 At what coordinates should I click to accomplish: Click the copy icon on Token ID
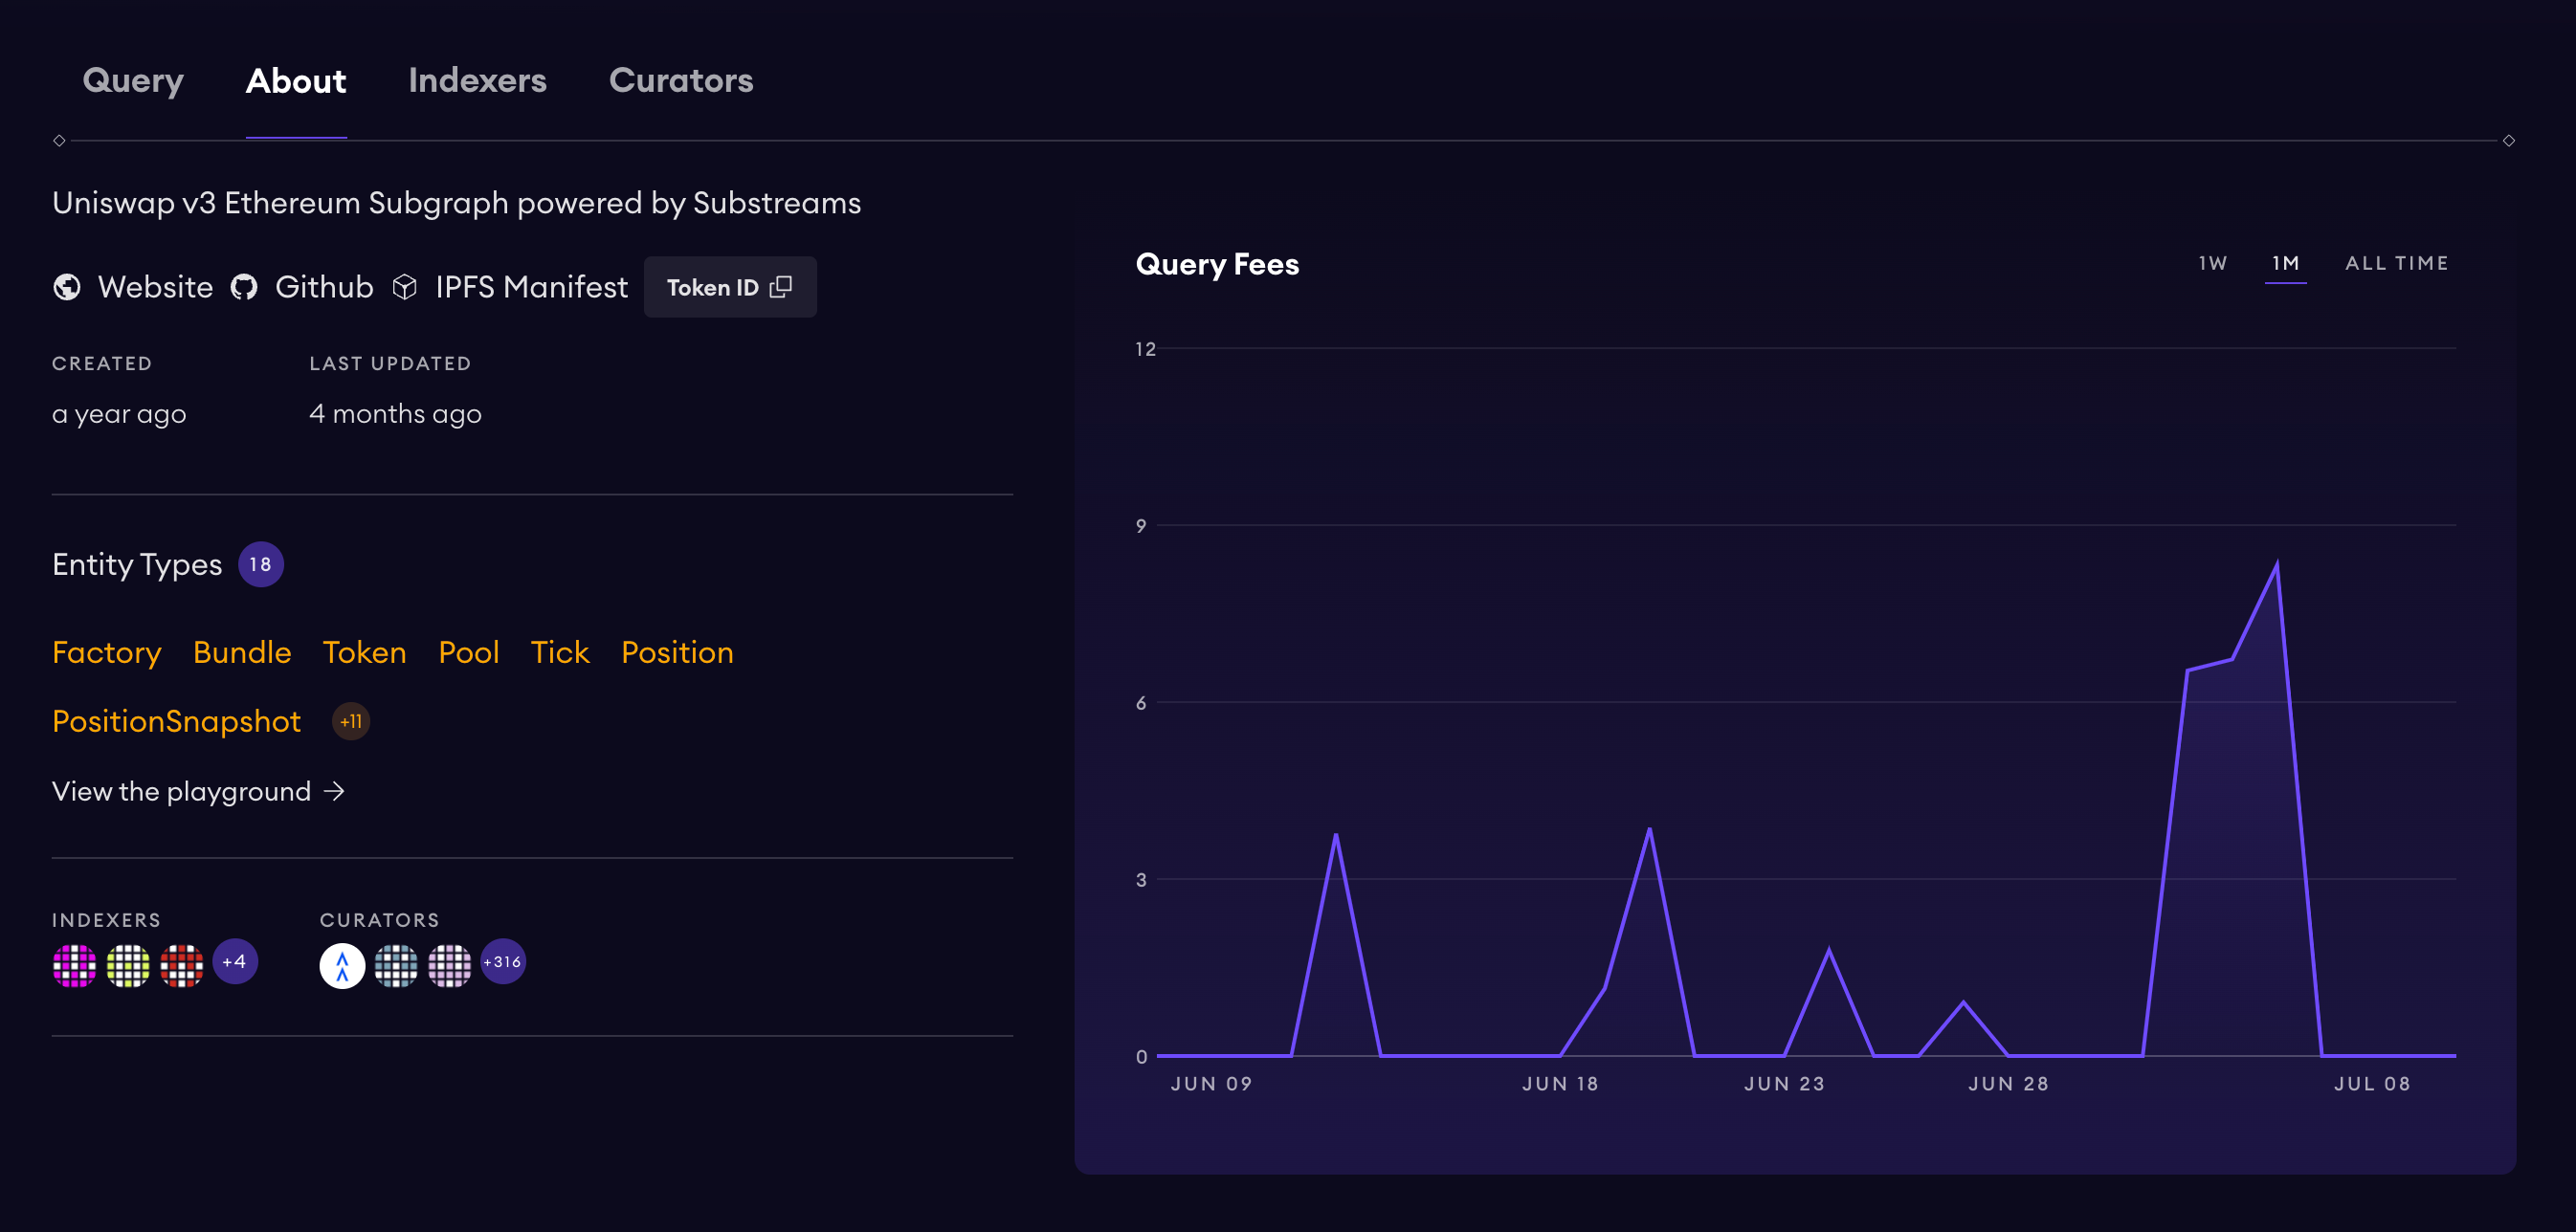click(781, 287)
